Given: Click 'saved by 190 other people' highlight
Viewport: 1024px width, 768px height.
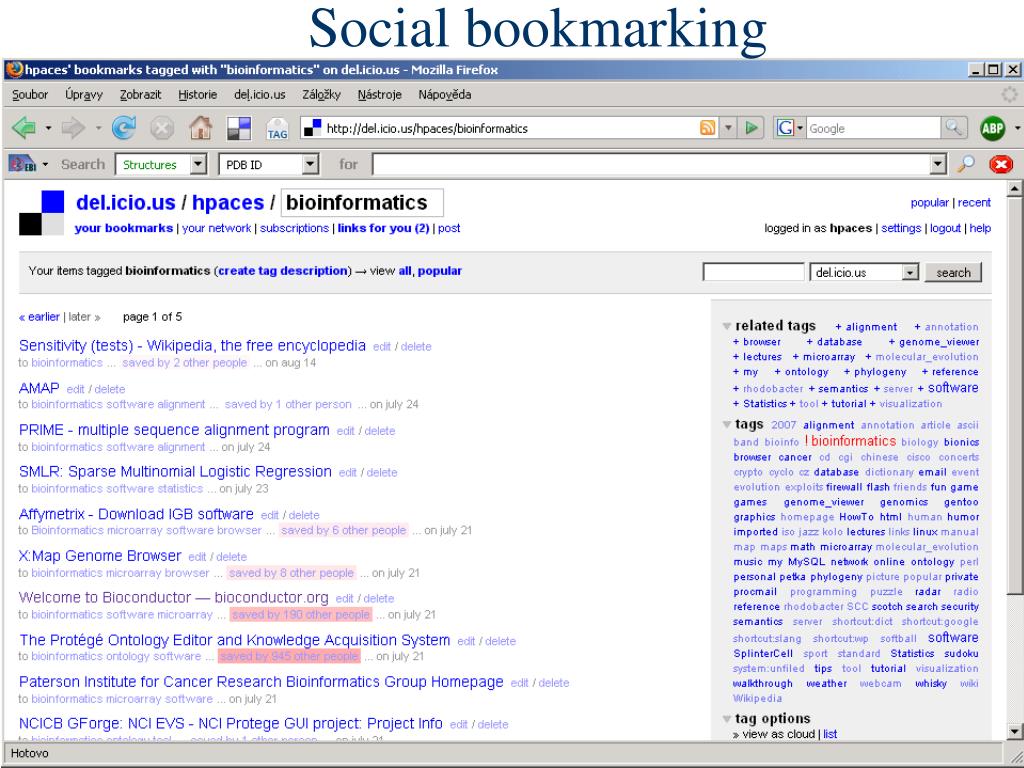Looking at the screenshot, I should coord(301,615).
